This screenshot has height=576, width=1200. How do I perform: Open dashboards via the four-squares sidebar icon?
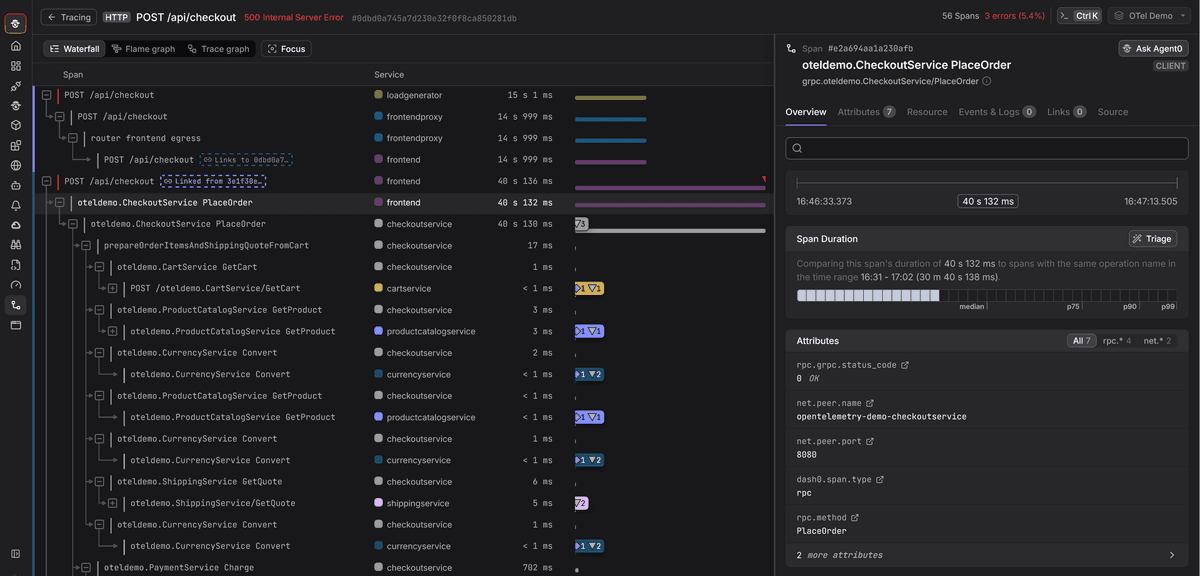point(15,66)
